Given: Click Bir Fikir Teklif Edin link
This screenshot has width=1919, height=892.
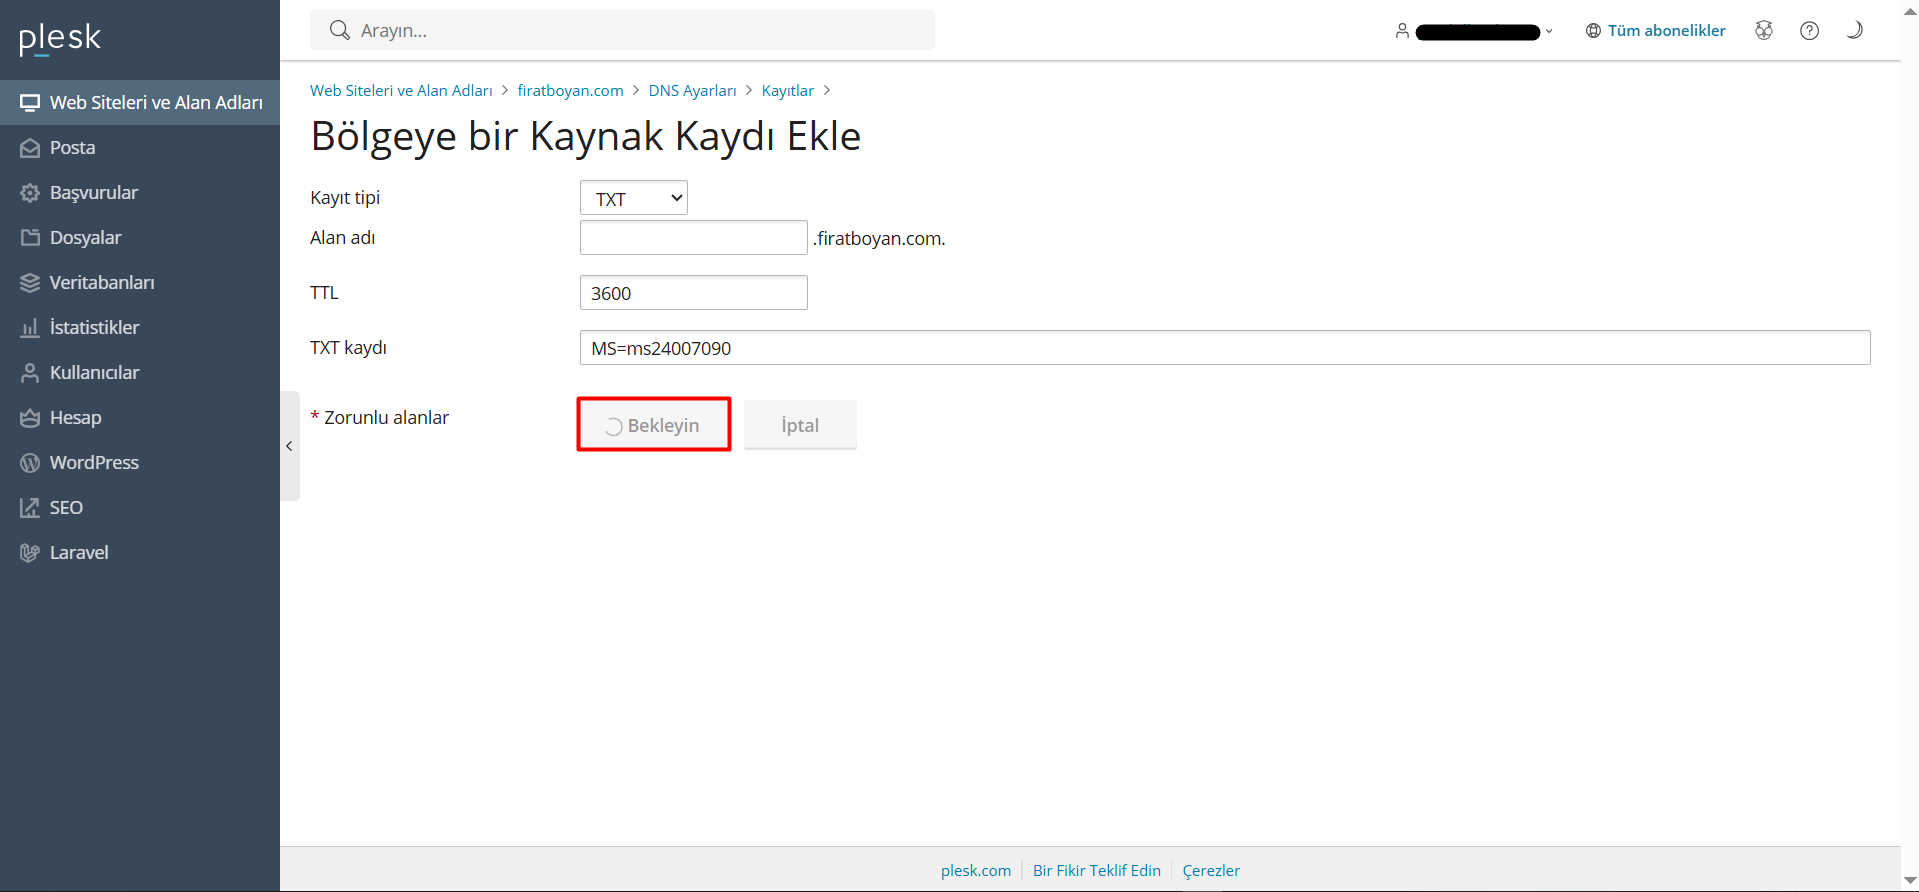Looking at the screenshot, I should 1097,870.
